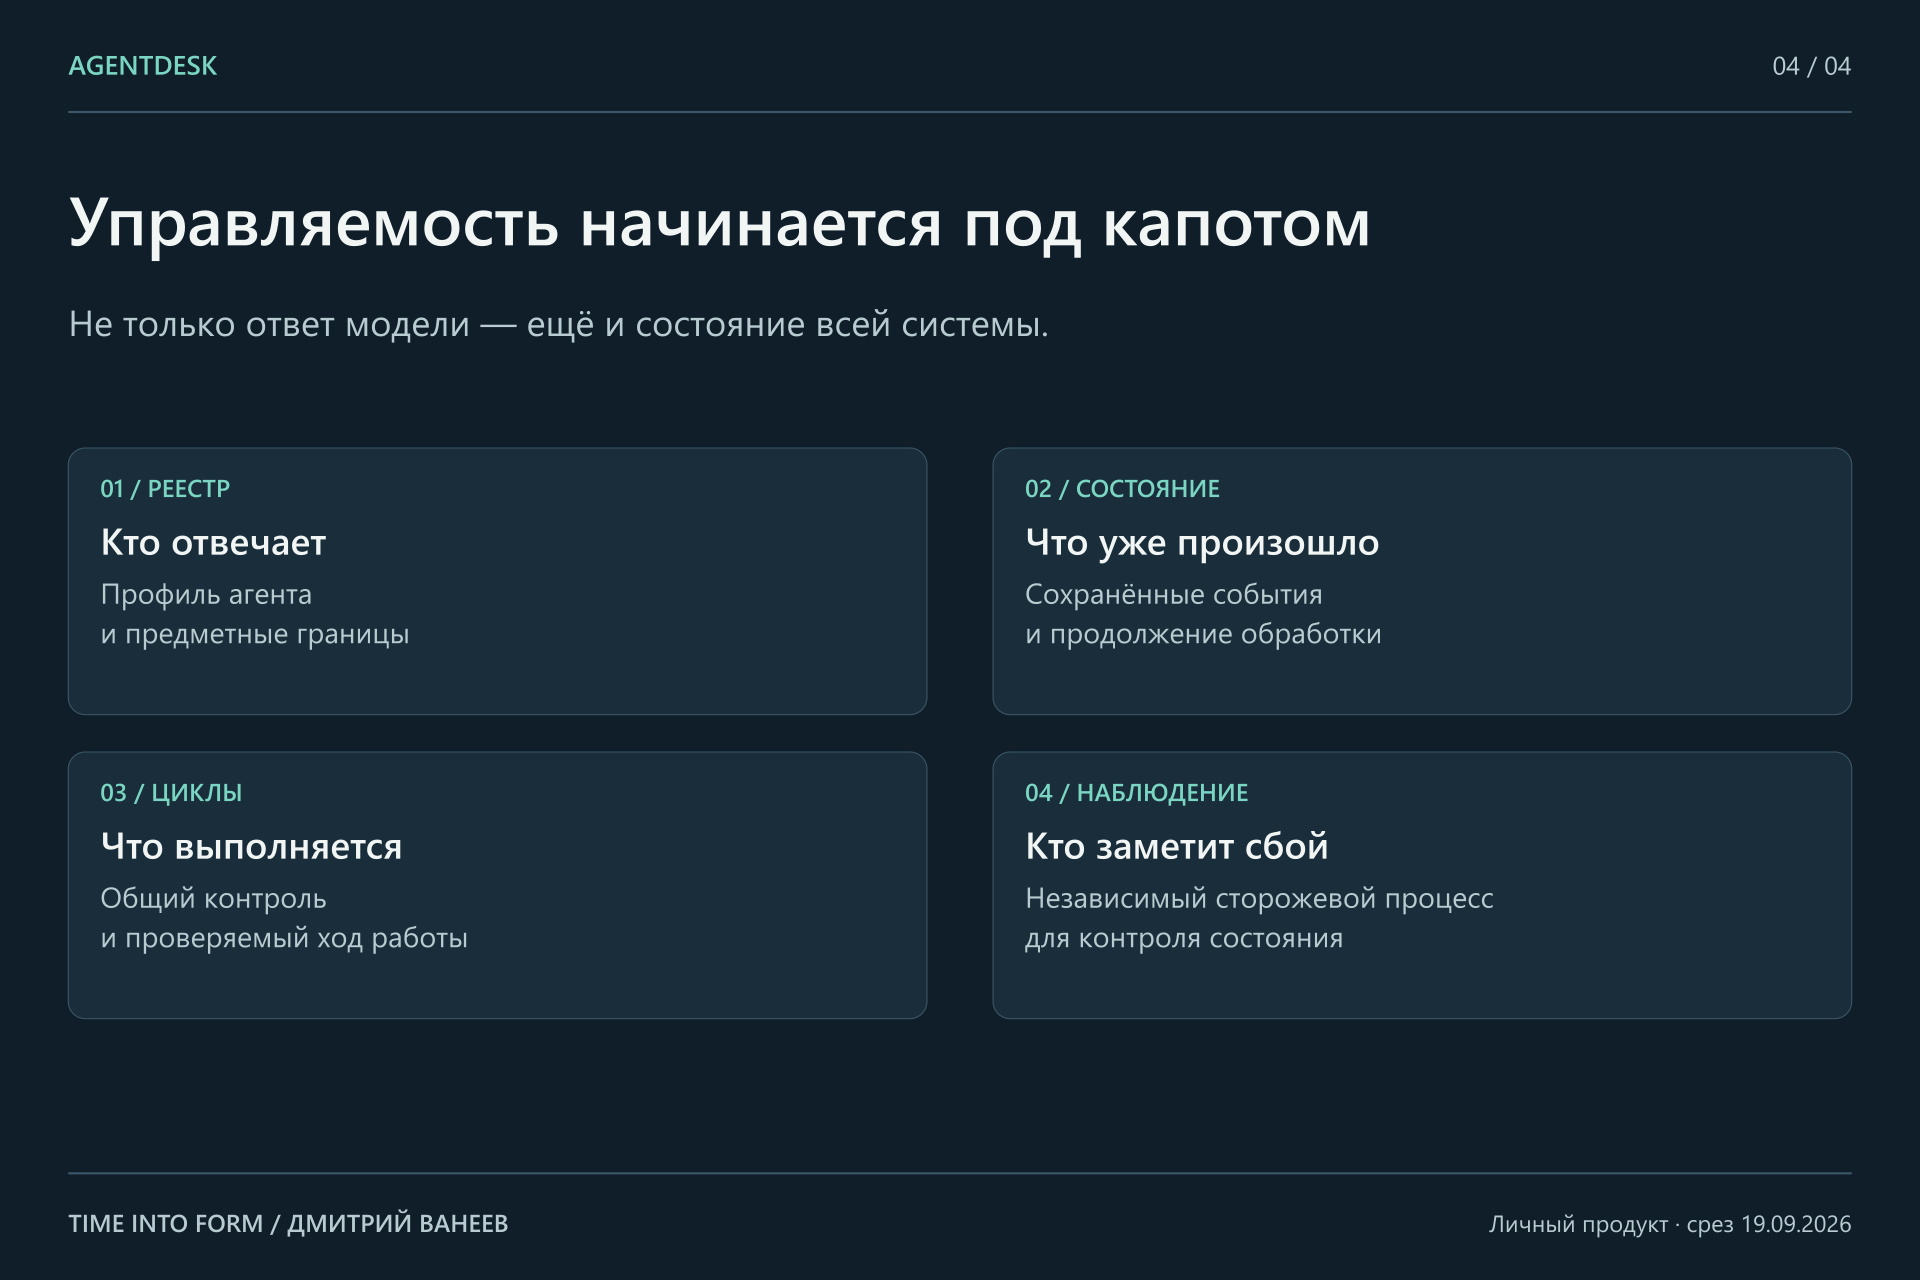Select the text 'Сохранённые события'
The height and width of the screenshot is (1280, 1920).
point(1173,595)
